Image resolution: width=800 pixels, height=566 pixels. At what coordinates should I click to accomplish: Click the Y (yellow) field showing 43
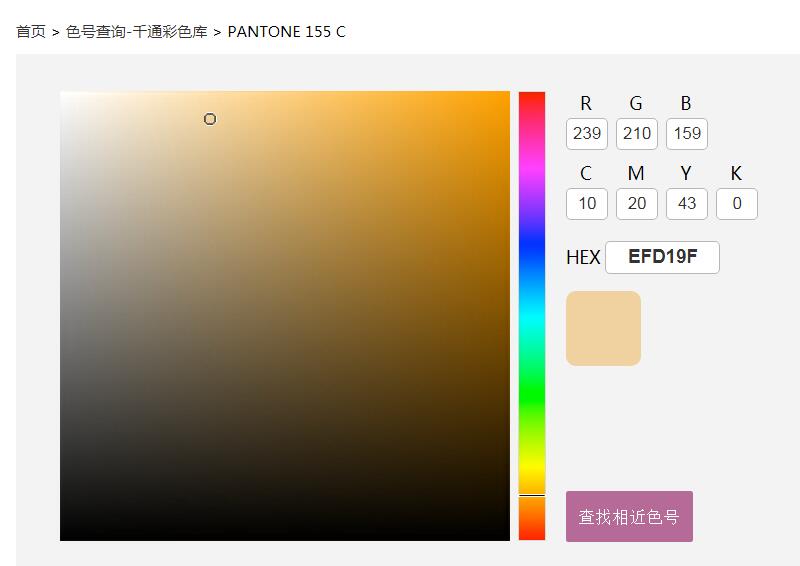click(687, 204)
